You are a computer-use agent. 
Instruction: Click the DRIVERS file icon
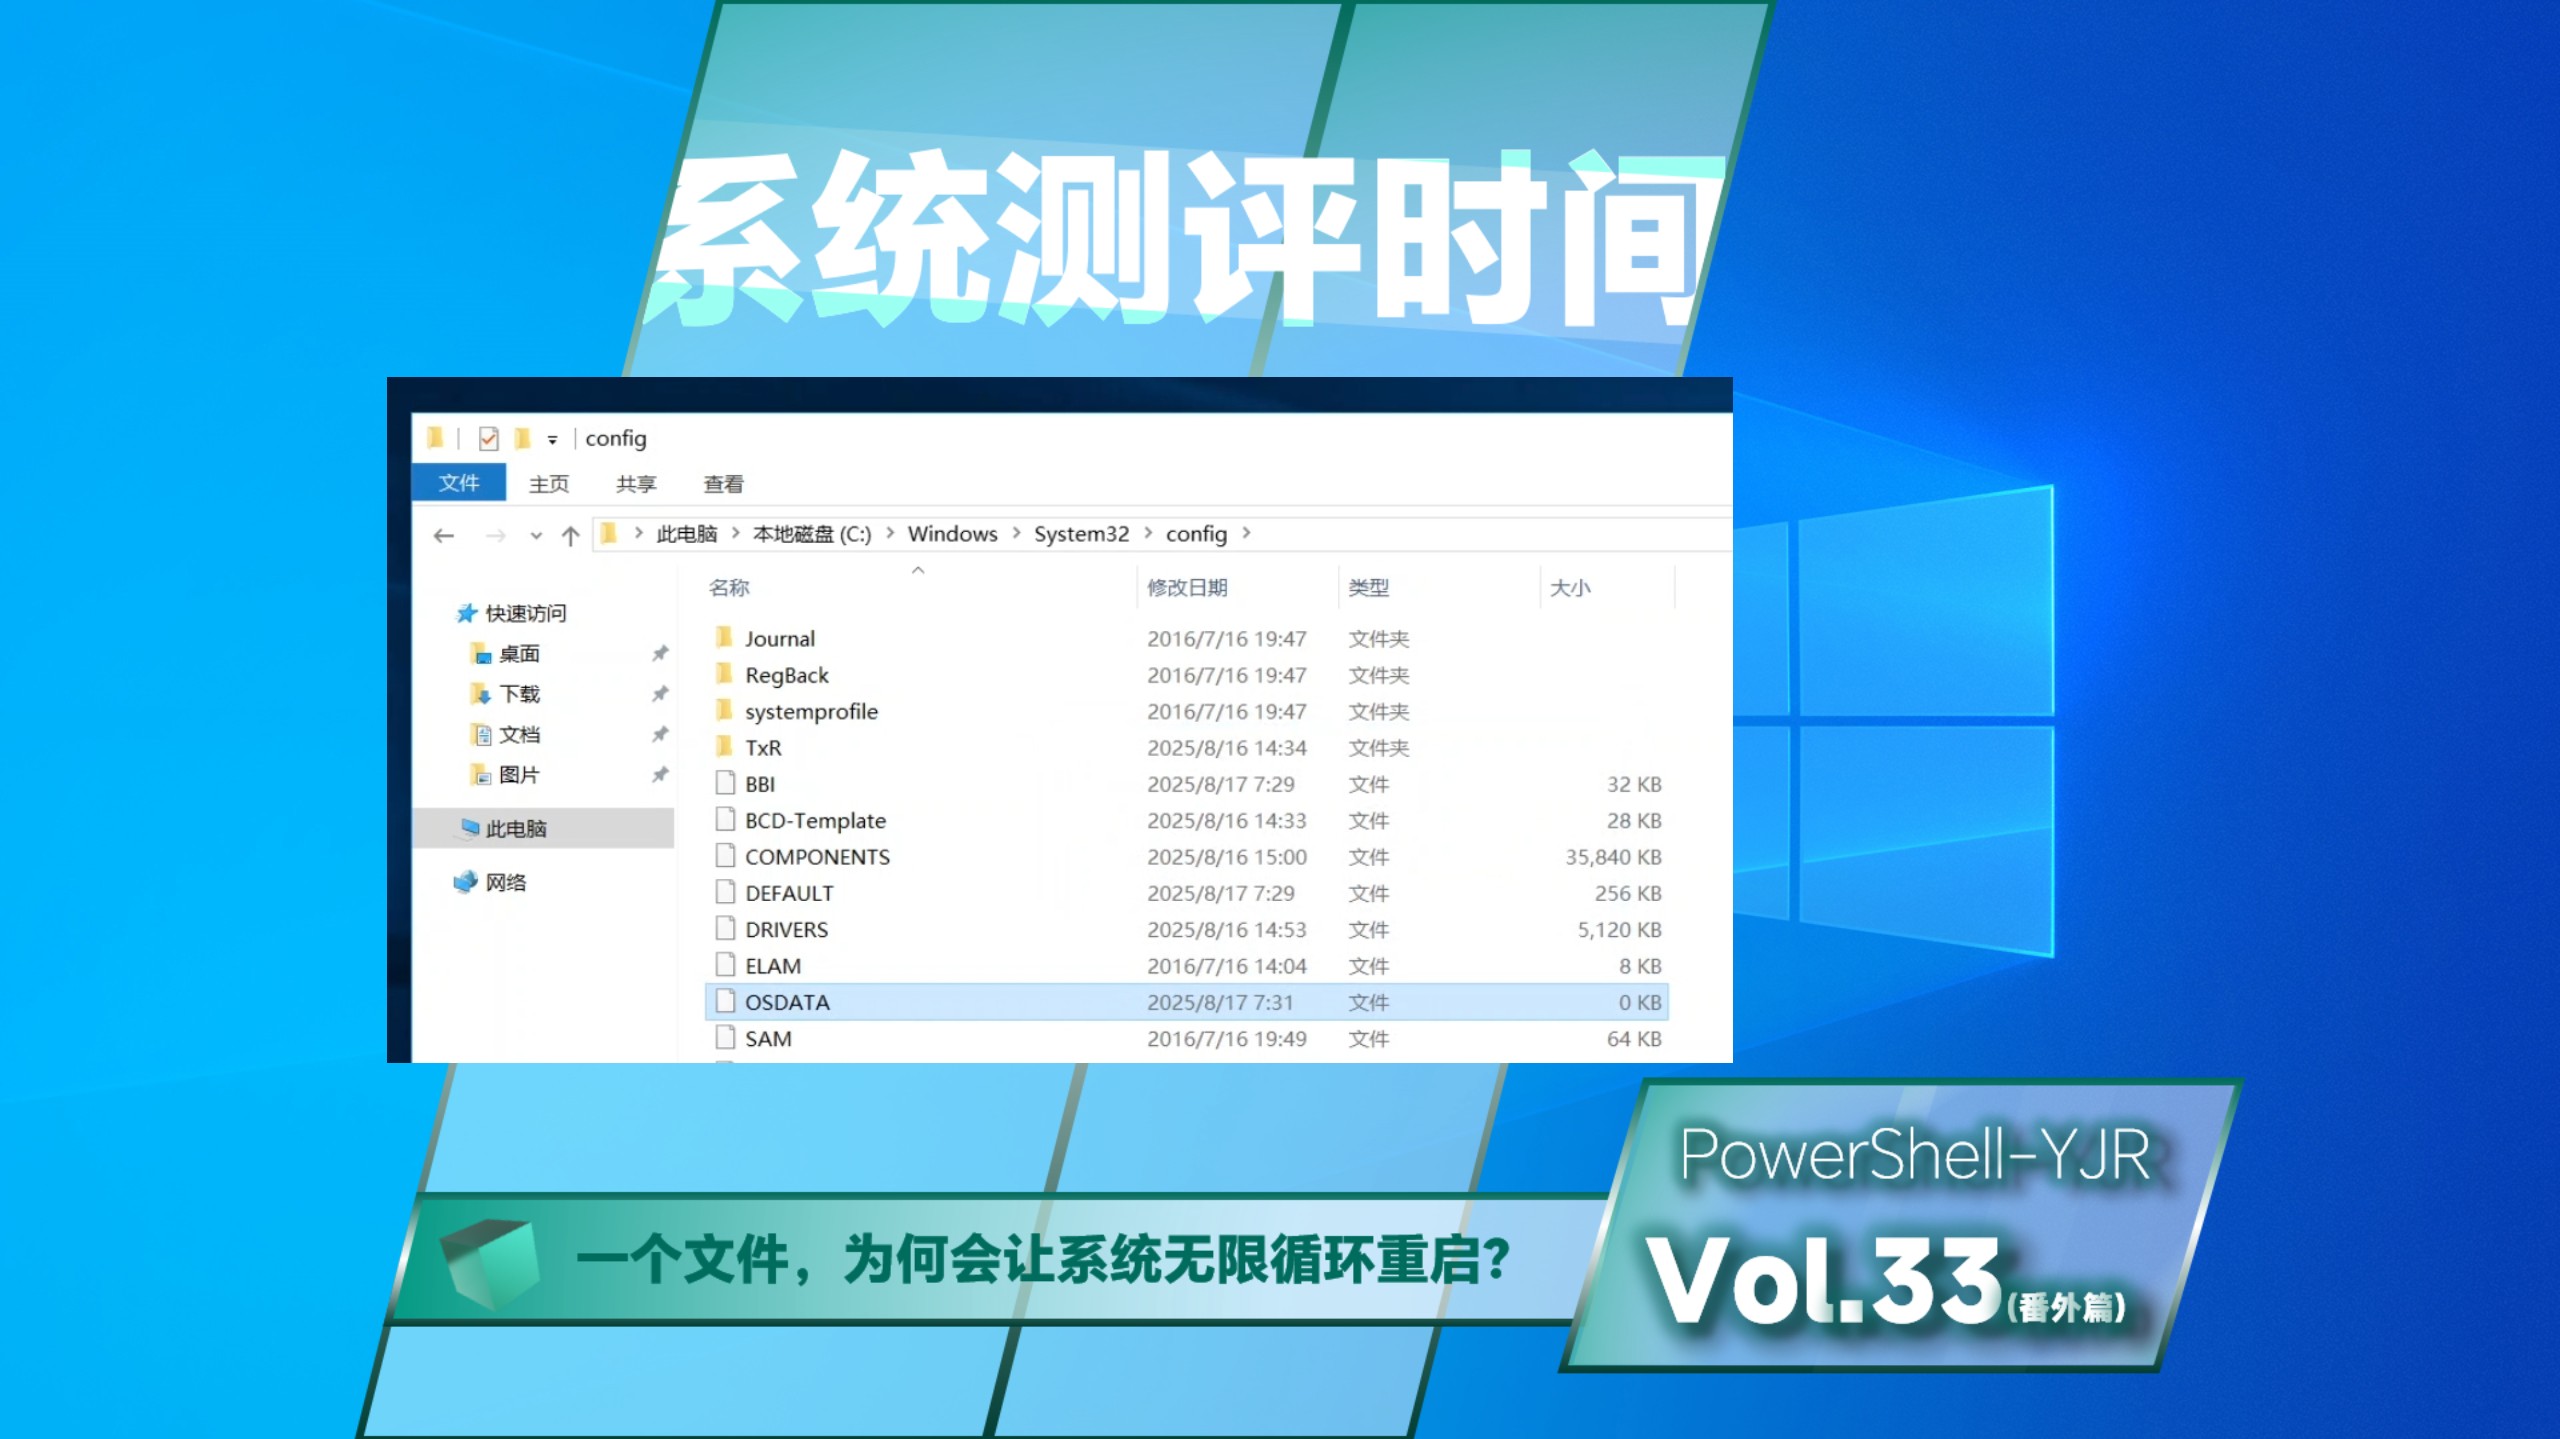725,928
